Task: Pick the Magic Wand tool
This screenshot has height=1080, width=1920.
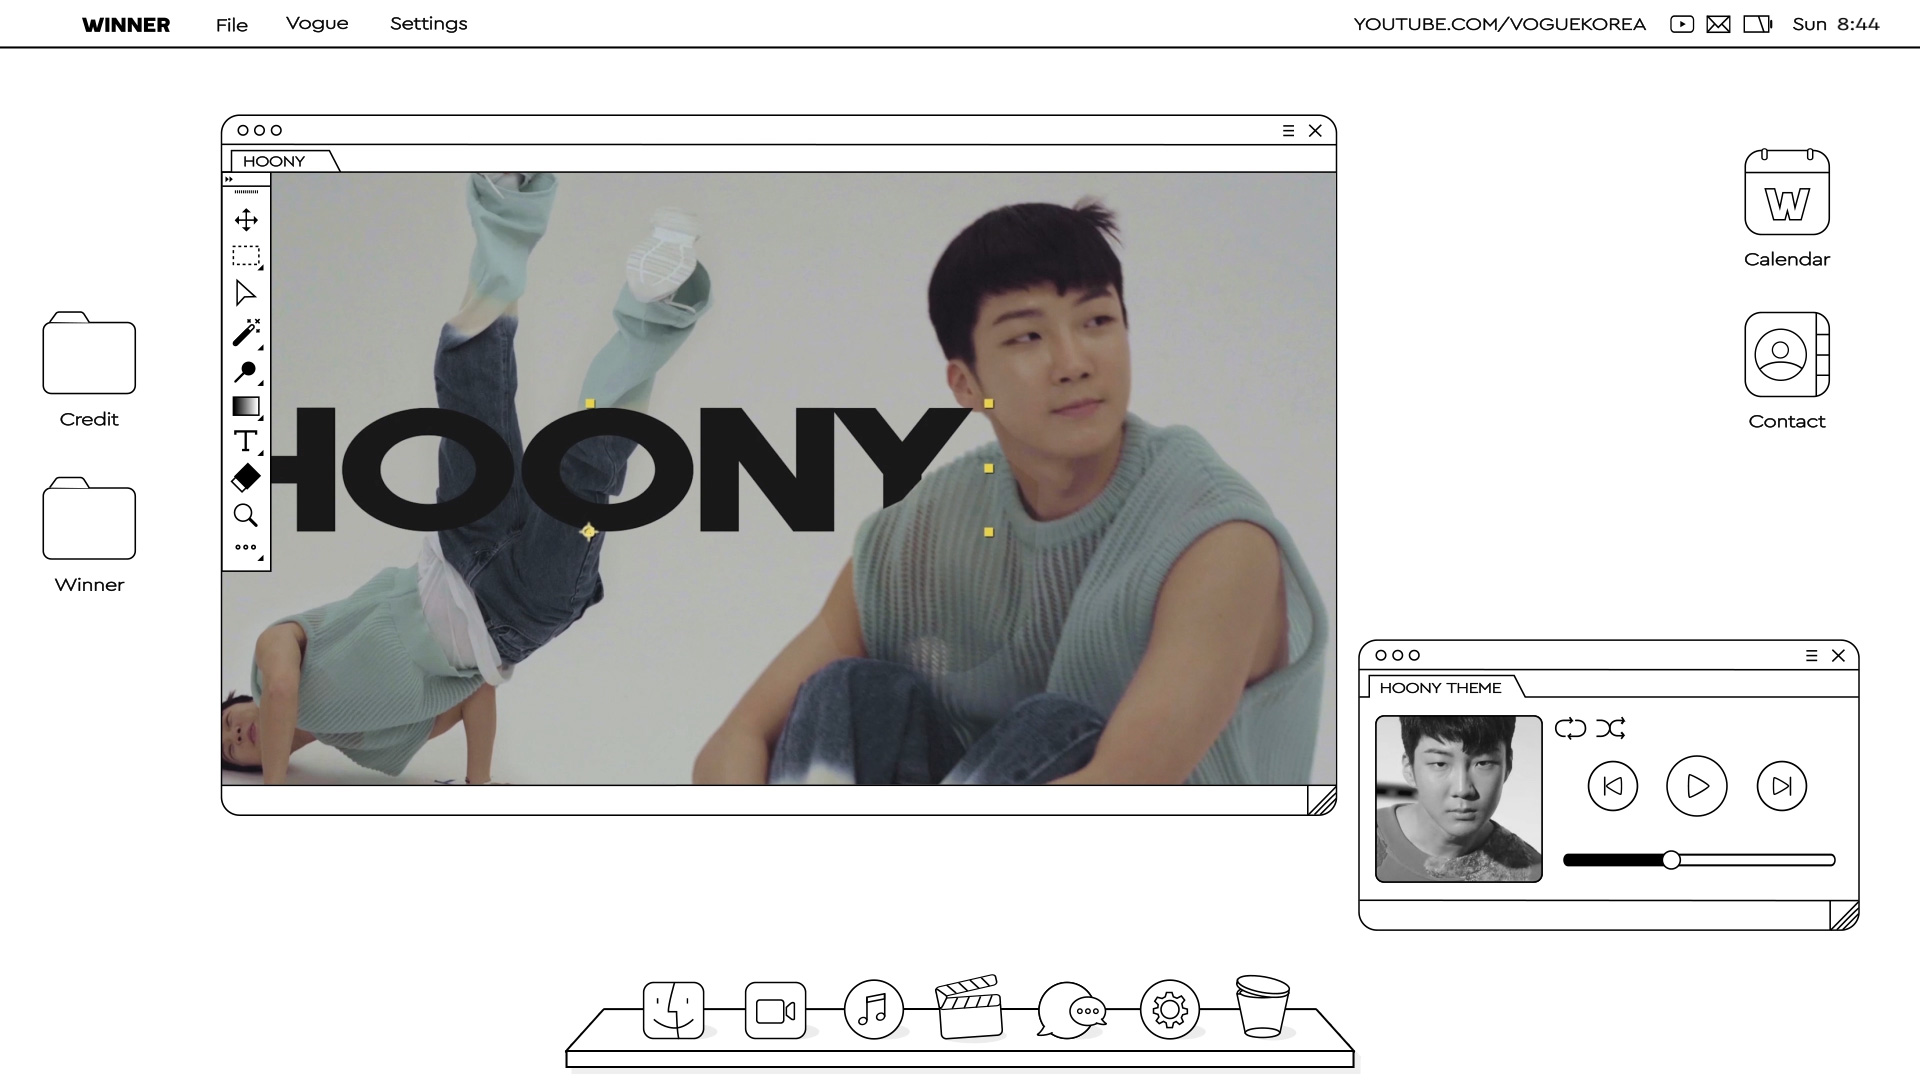Action: click(x=246, y=332)
